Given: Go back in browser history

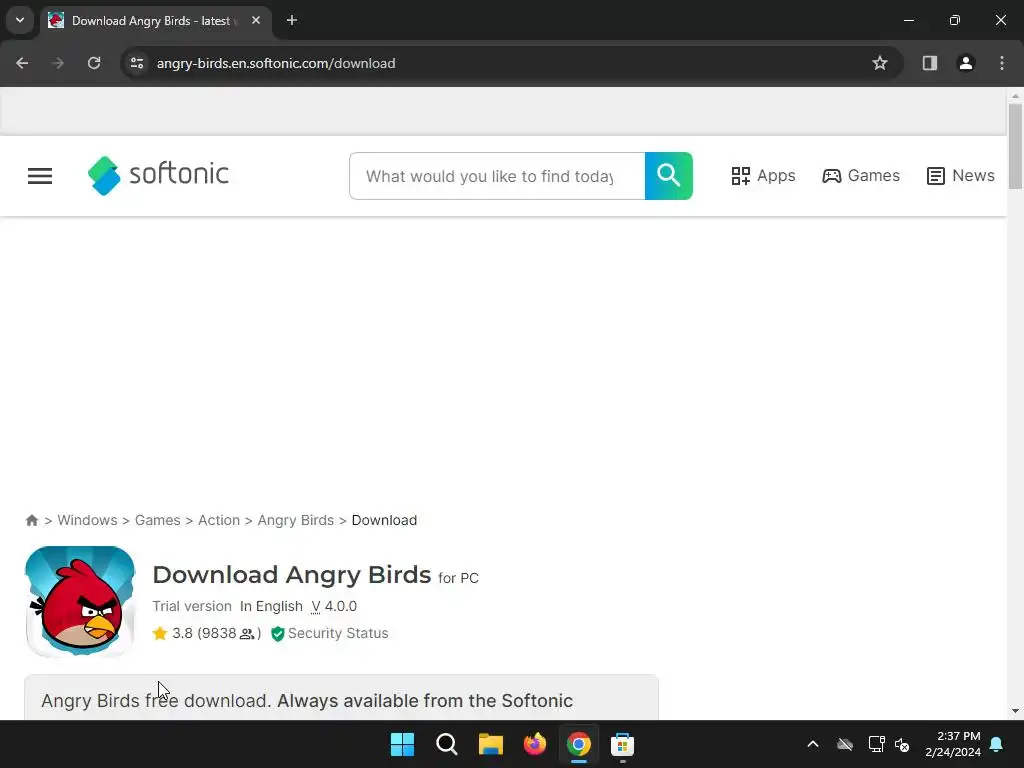Looking at the screenshot, I should point(22,63).
